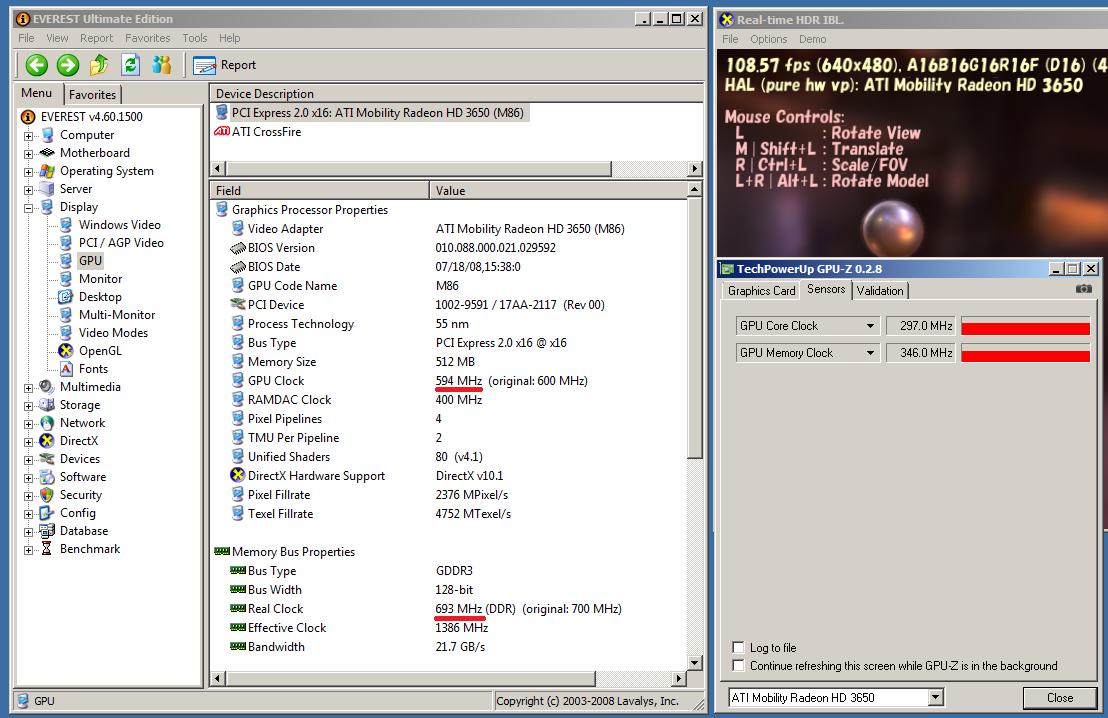Open the GPU Core Clock sensor dropdown
Screen dimensions: 1108x718
point(870,326)
